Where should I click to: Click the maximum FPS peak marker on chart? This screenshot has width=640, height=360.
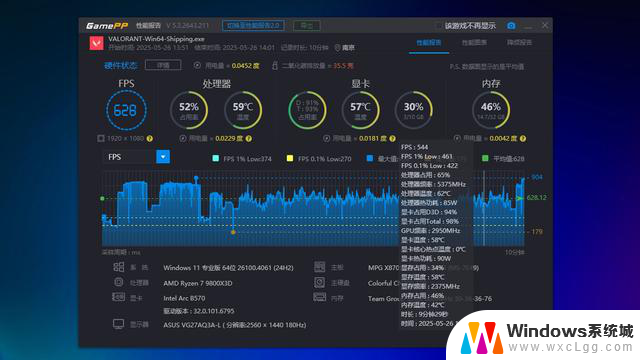pos(196,178)
